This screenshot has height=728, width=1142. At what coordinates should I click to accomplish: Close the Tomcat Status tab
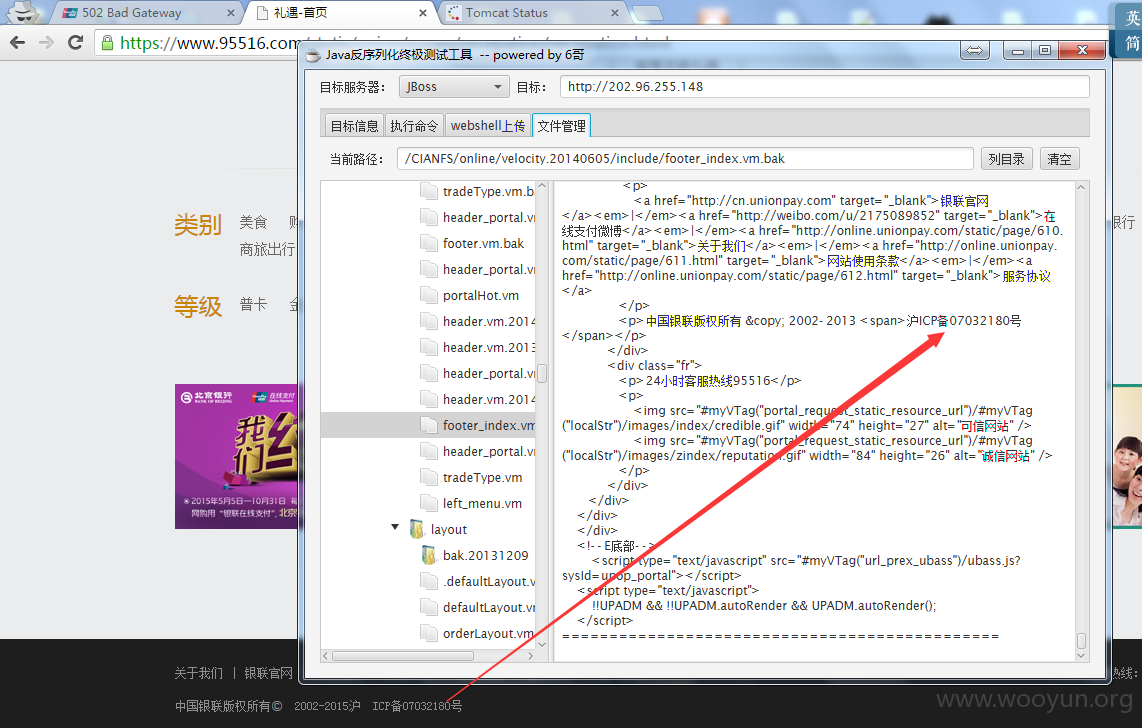[615, 13]
